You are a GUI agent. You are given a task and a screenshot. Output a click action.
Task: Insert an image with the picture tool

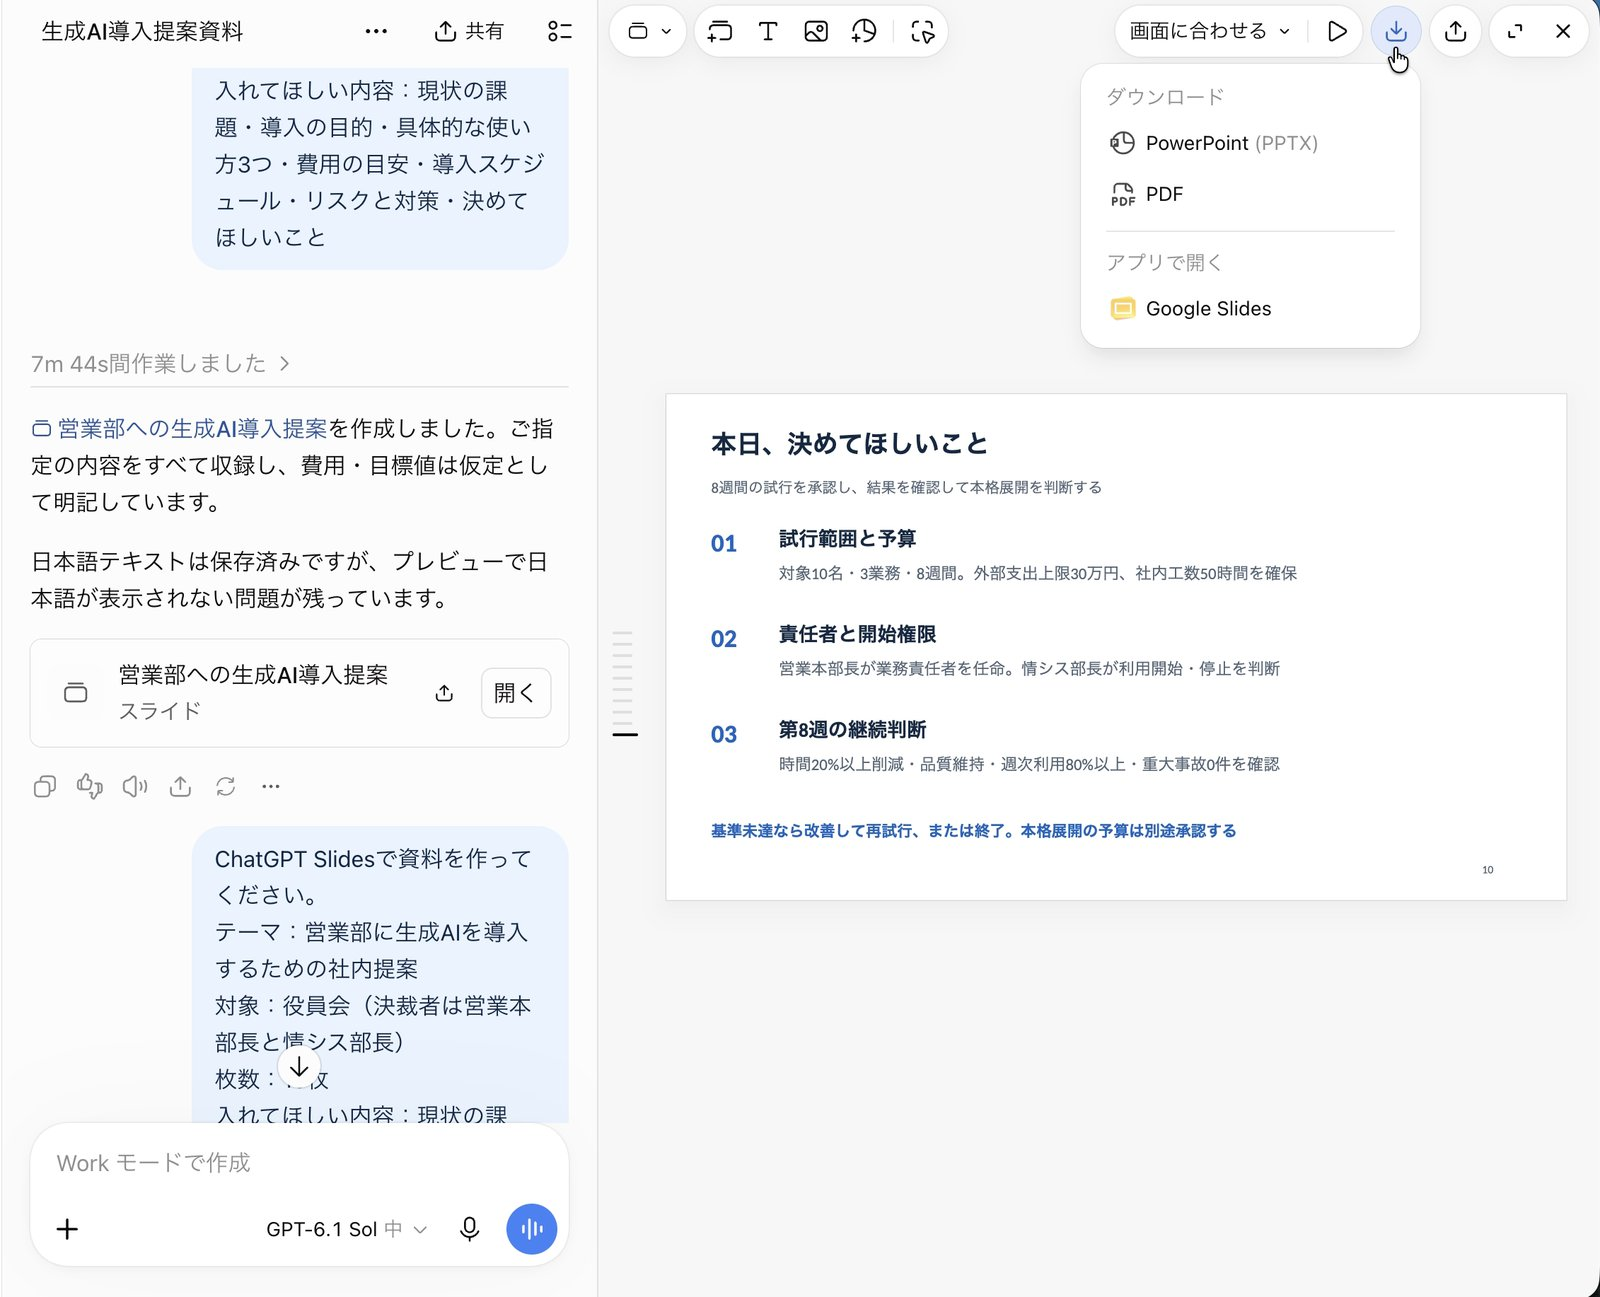click(816, 31)
